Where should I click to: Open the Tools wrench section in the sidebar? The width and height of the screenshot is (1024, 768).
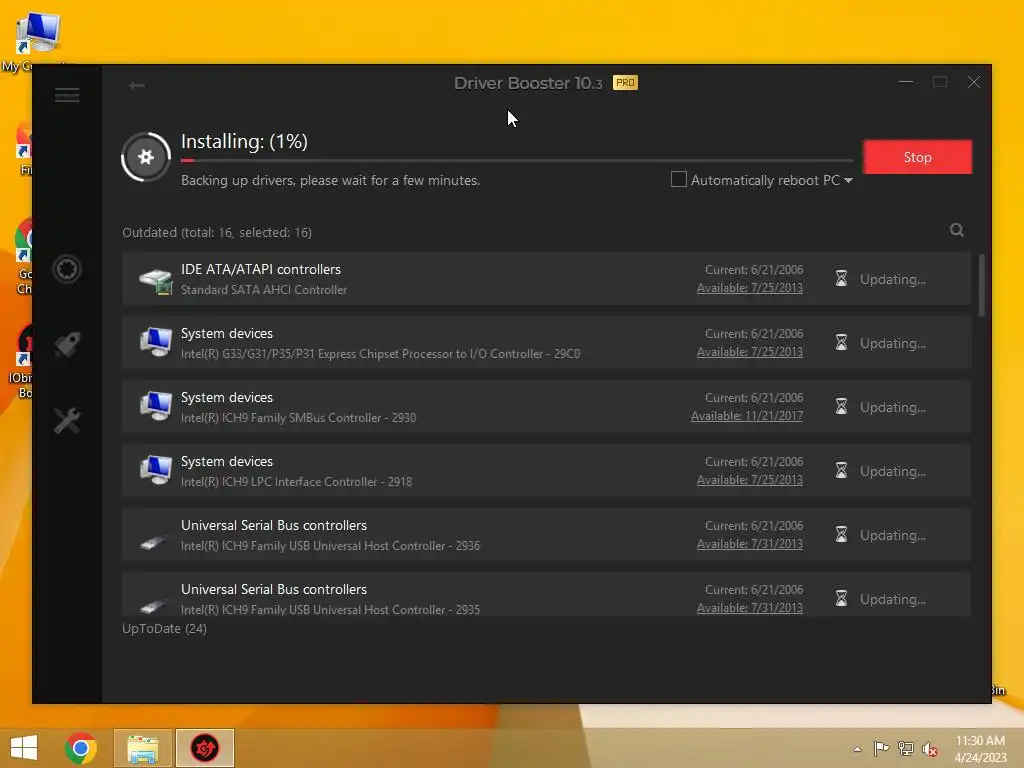point(67,421)
